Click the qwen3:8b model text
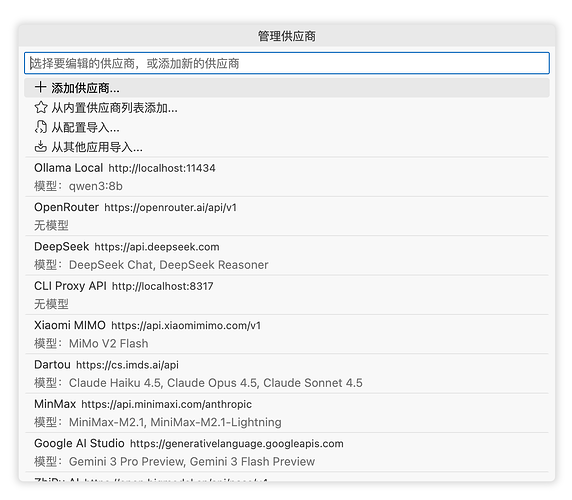Image resolution: width=572 pixels, height=500 pixels. 96,186
